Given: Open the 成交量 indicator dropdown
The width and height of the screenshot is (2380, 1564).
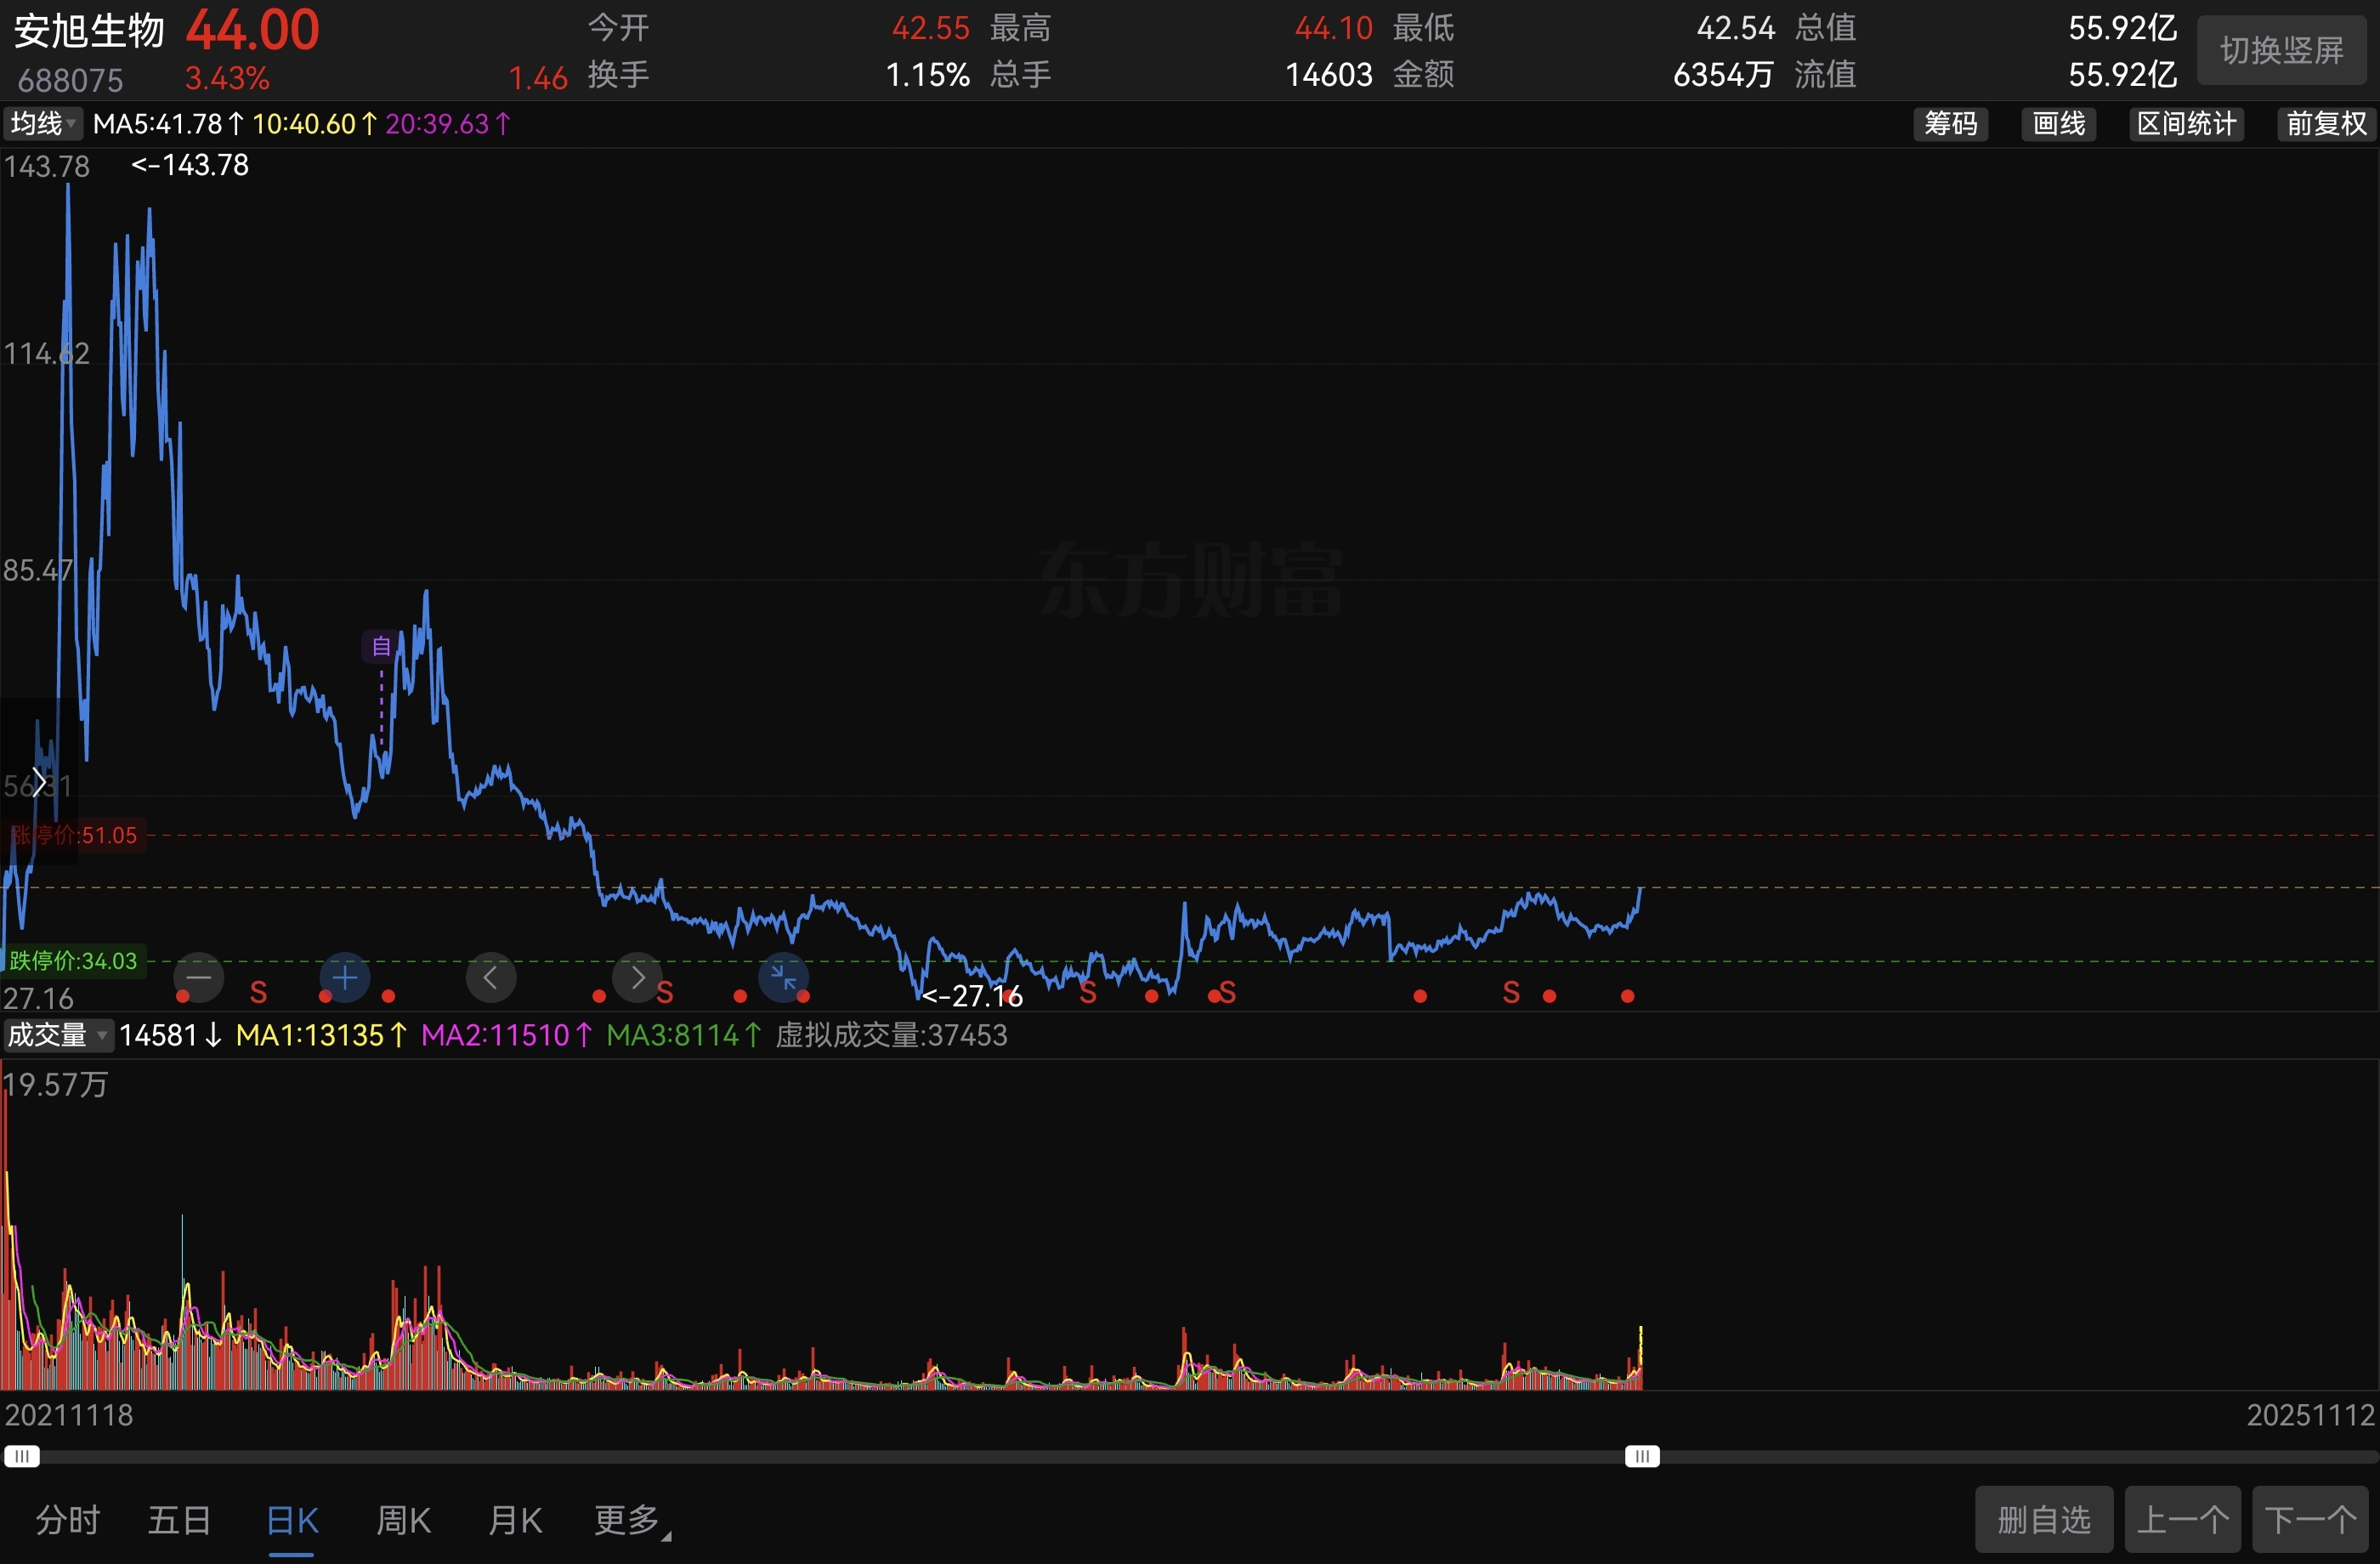Looking at the screenshot, I should pyautogui.click(x=57, y=1035).
